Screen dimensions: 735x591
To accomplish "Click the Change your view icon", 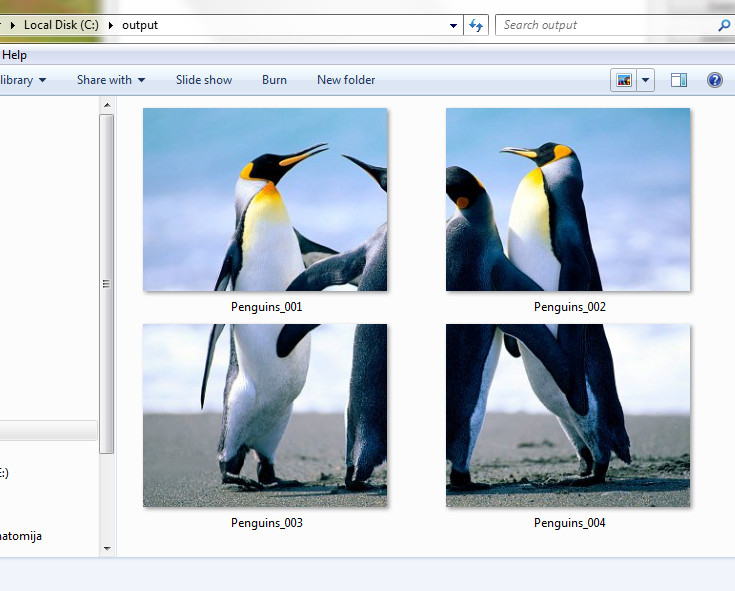I will coord(624,80).
